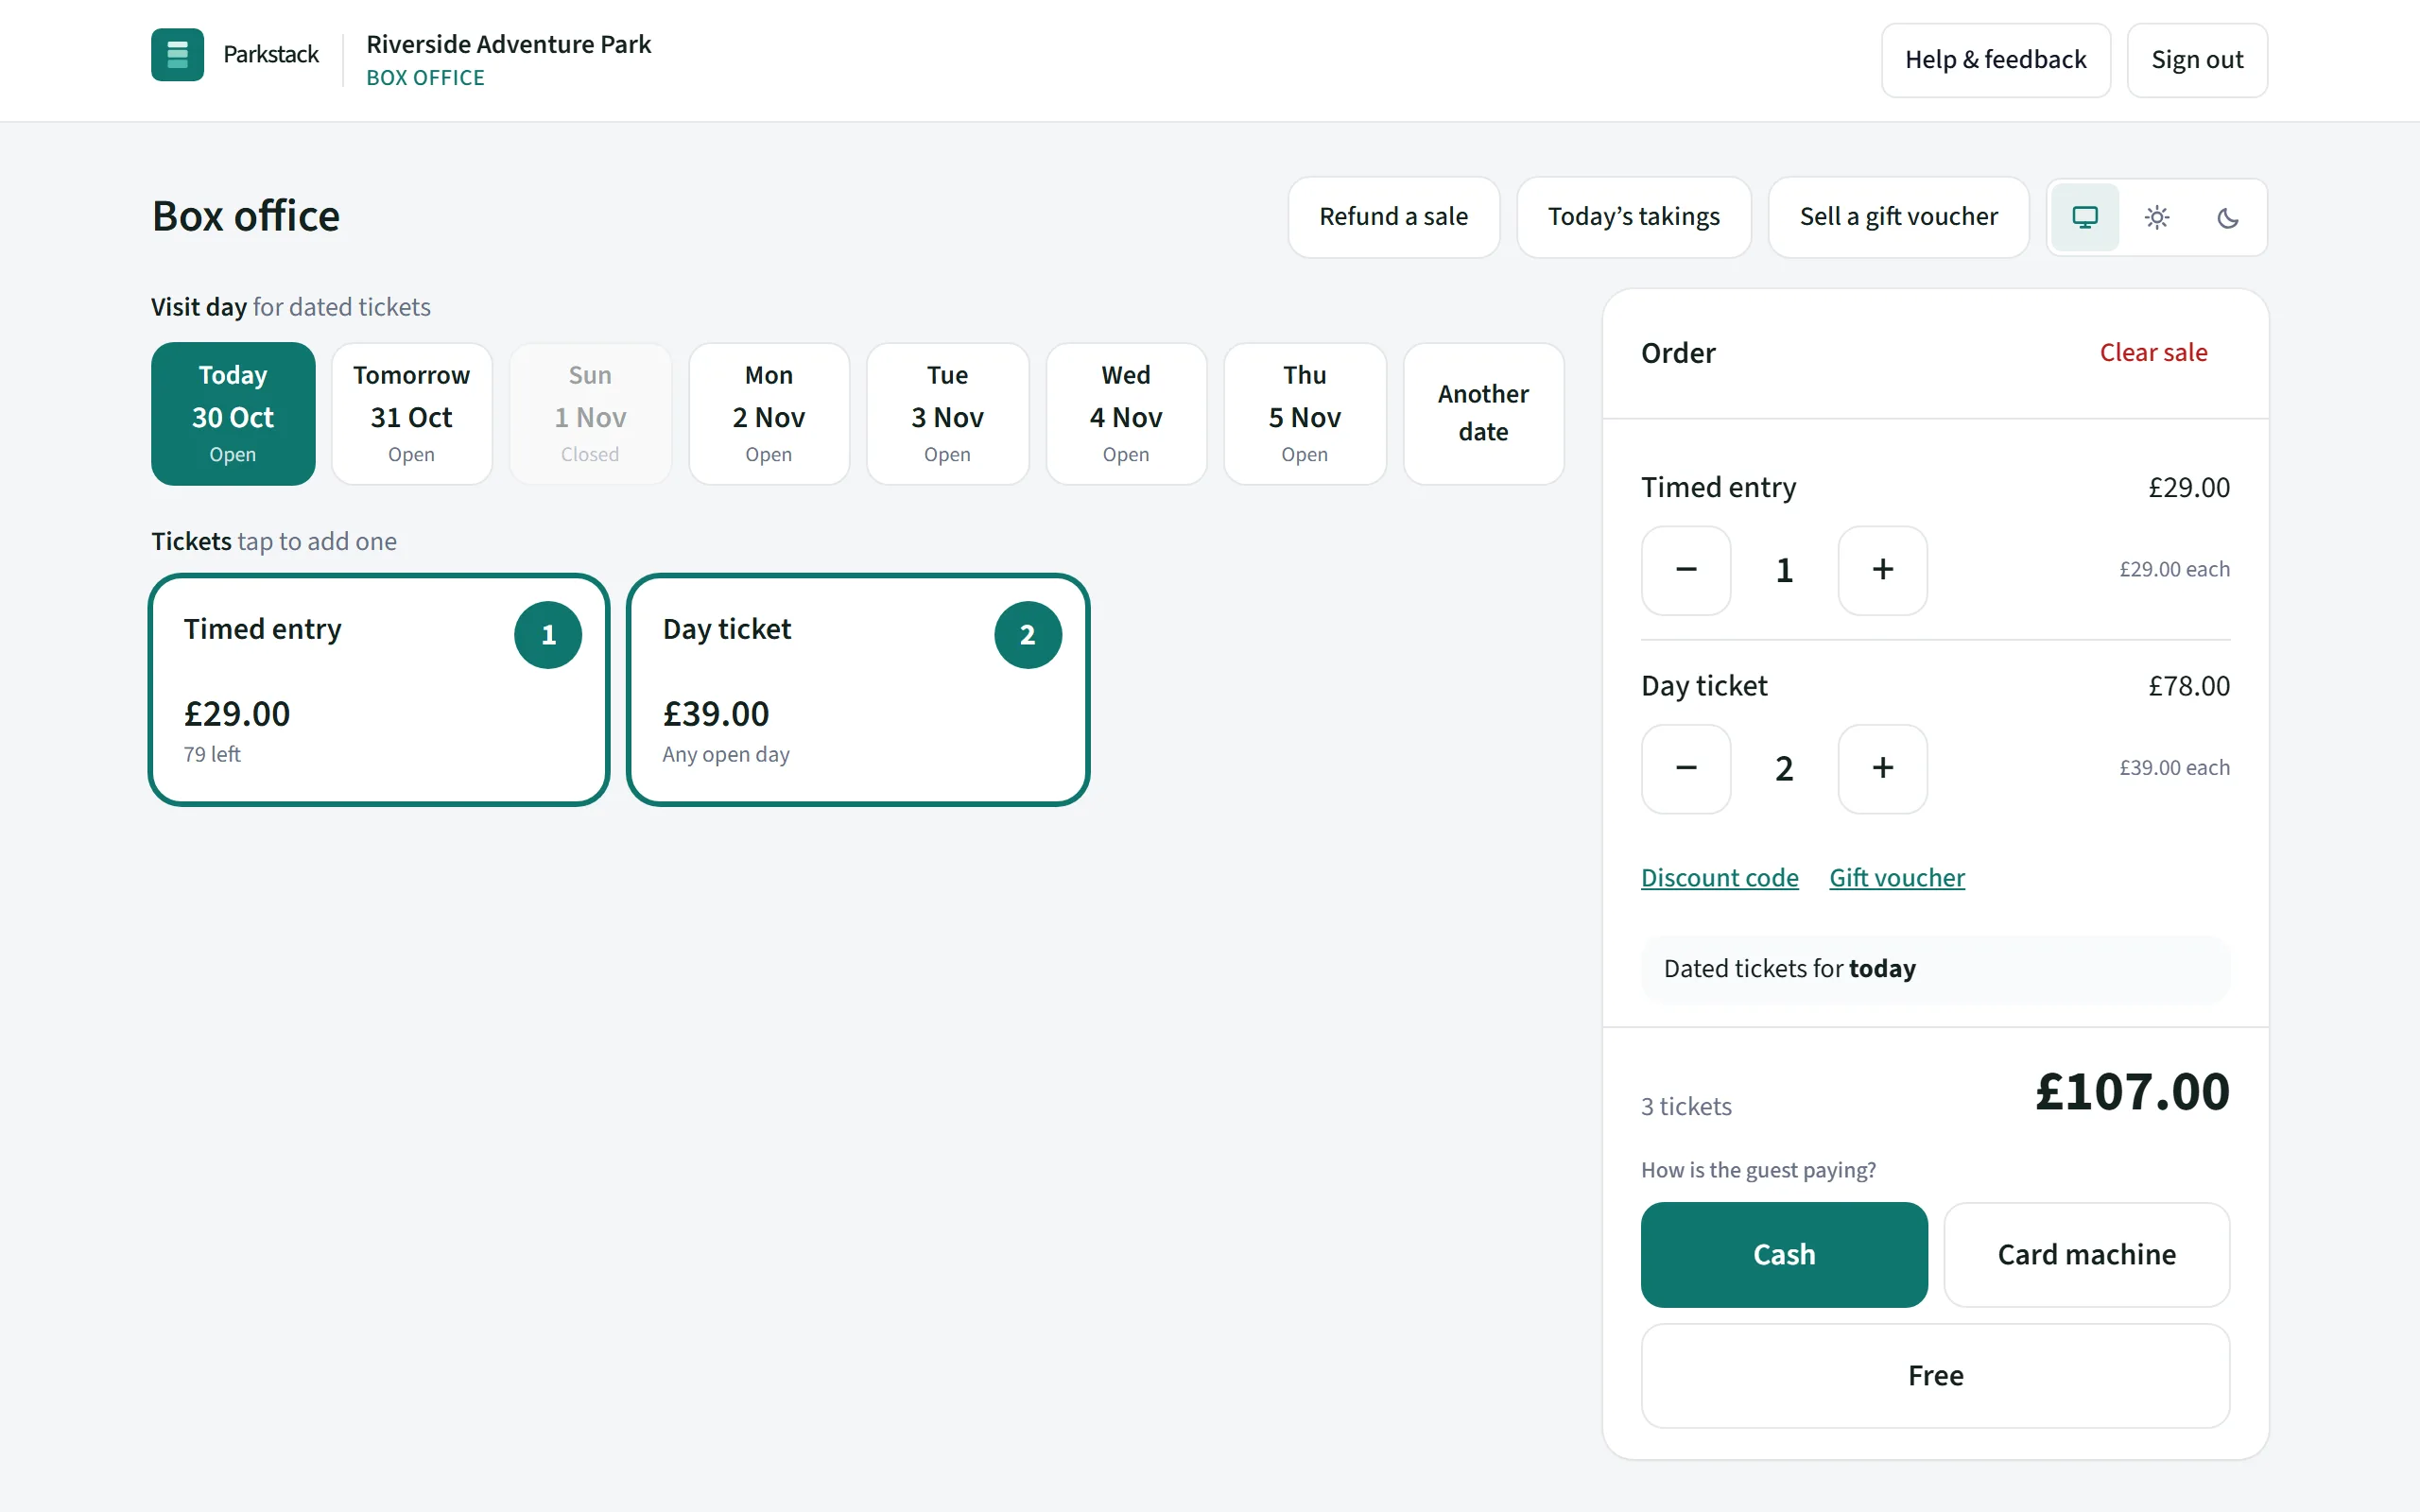Select Tue 3 Nov visit day

[x=947, y=414]
